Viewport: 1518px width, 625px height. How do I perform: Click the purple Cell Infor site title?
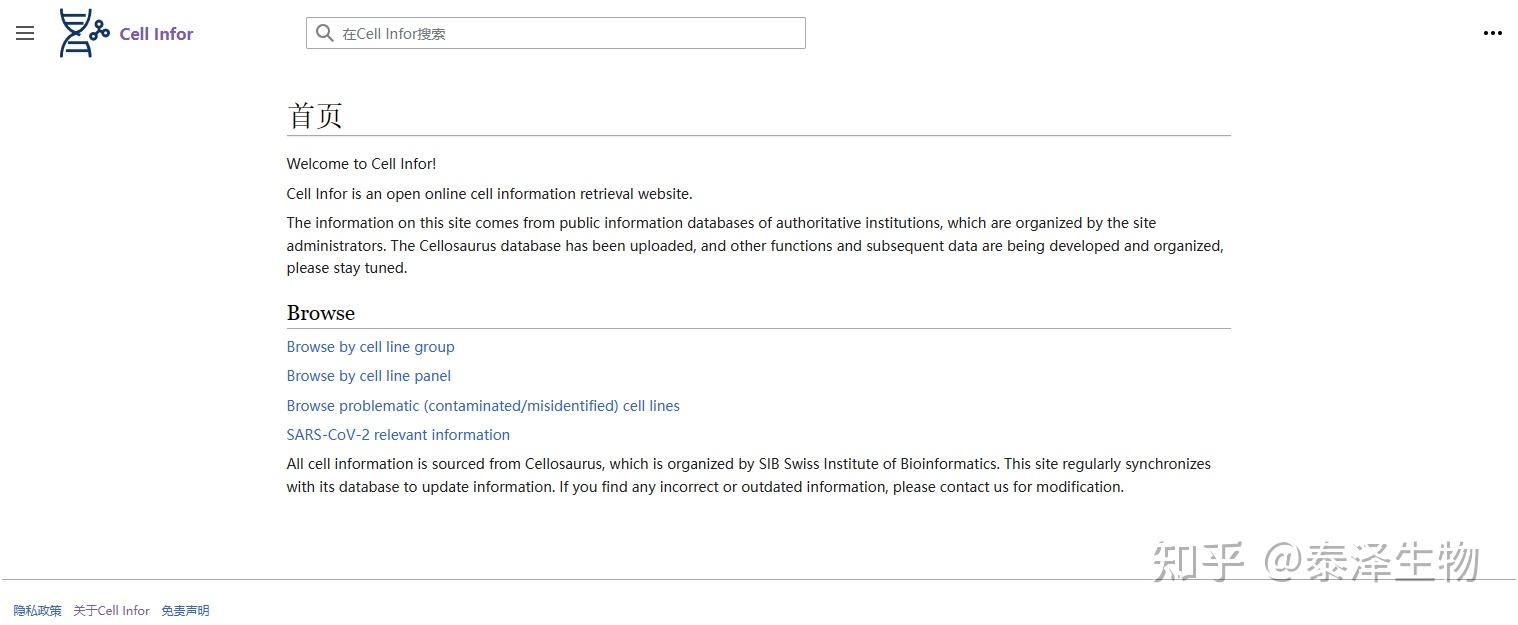(156, 34)
